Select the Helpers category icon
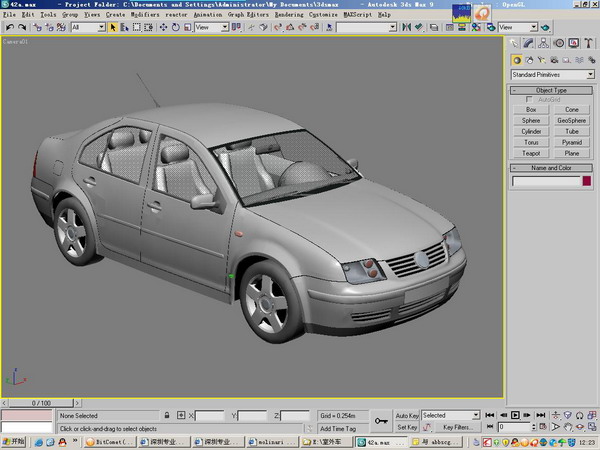The image size is (600, 450). [567, 60]
